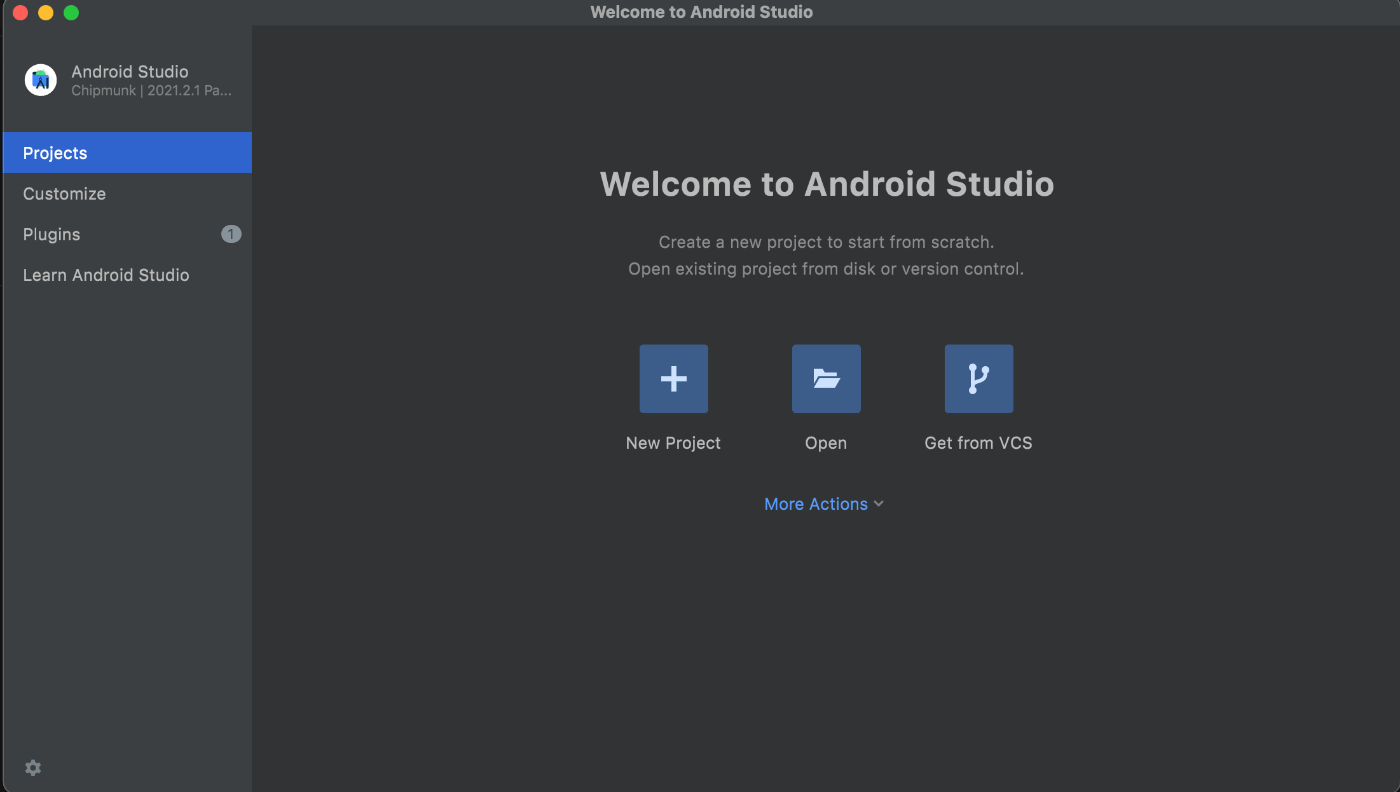
Task: Click the Android Studio name in the sidebar
Action: coord(130,72)
